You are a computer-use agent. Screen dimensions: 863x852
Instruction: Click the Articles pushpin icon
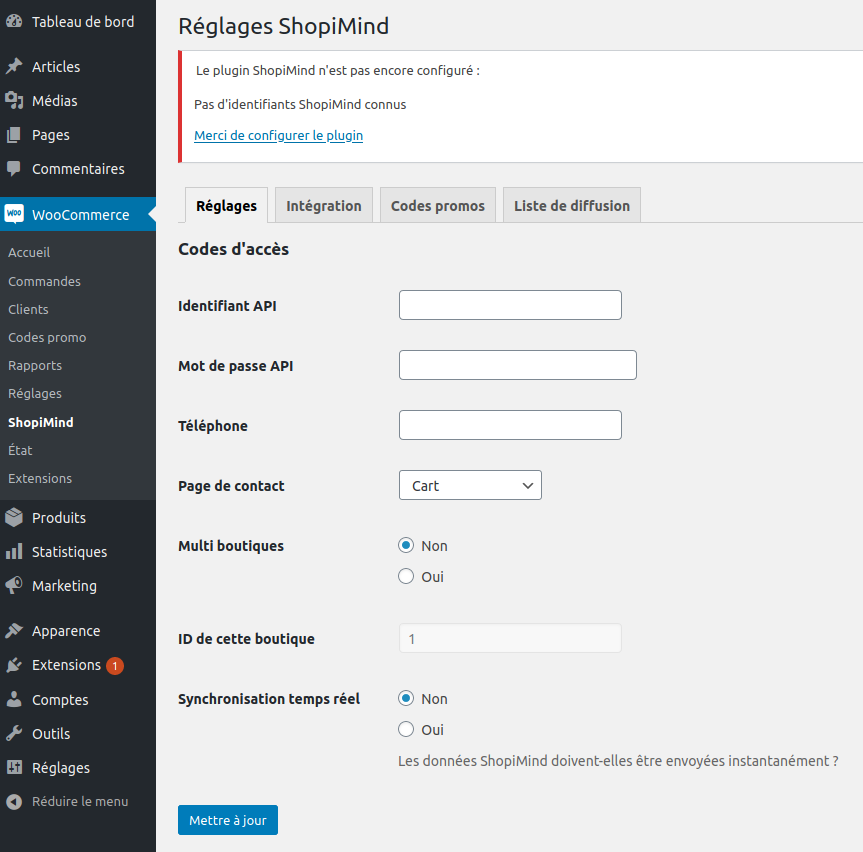pos(14,67)
